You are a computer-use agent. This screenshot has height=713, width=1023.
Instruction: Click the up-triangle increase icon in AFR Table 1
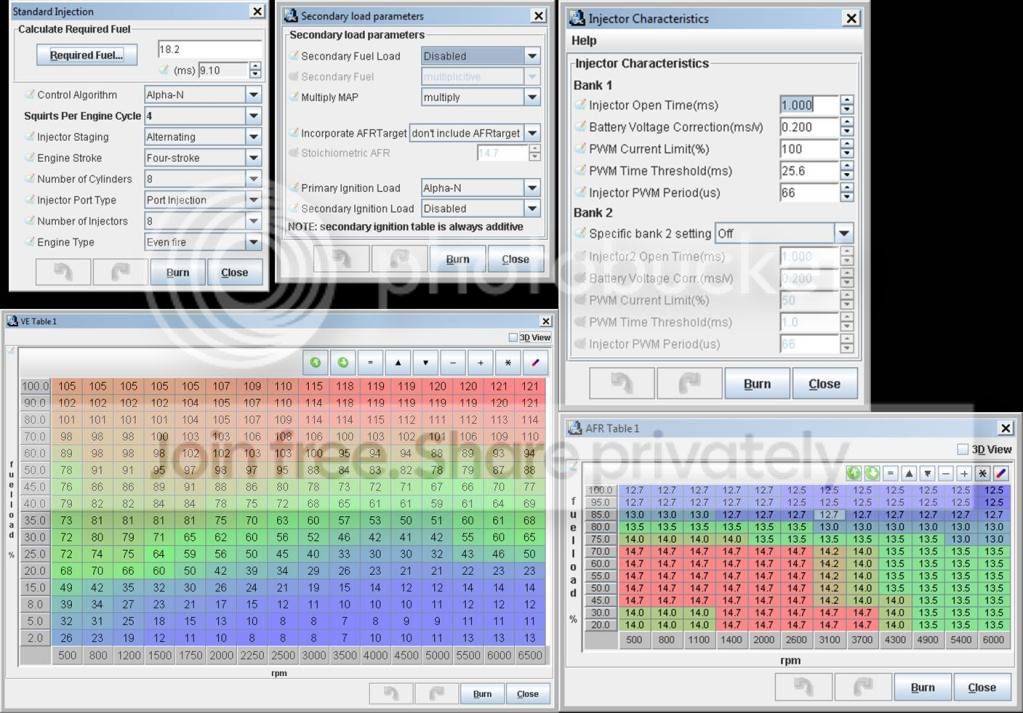click(x=909, y=473)
